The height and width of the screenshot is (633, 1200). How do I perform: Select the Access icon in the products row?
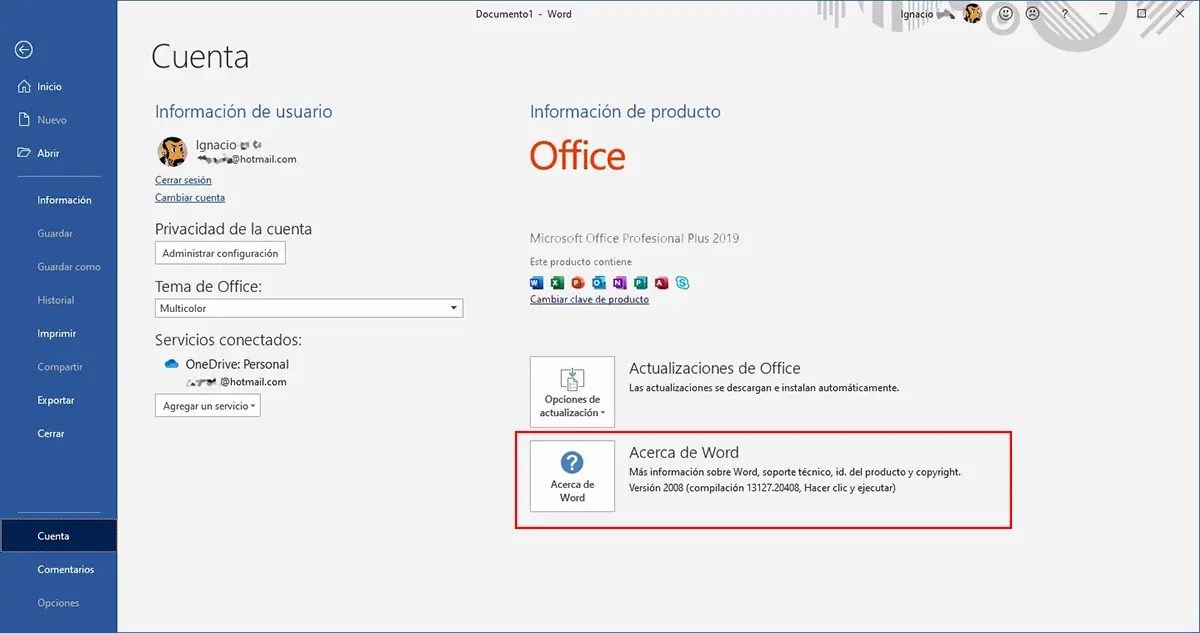tap(661, 283)
